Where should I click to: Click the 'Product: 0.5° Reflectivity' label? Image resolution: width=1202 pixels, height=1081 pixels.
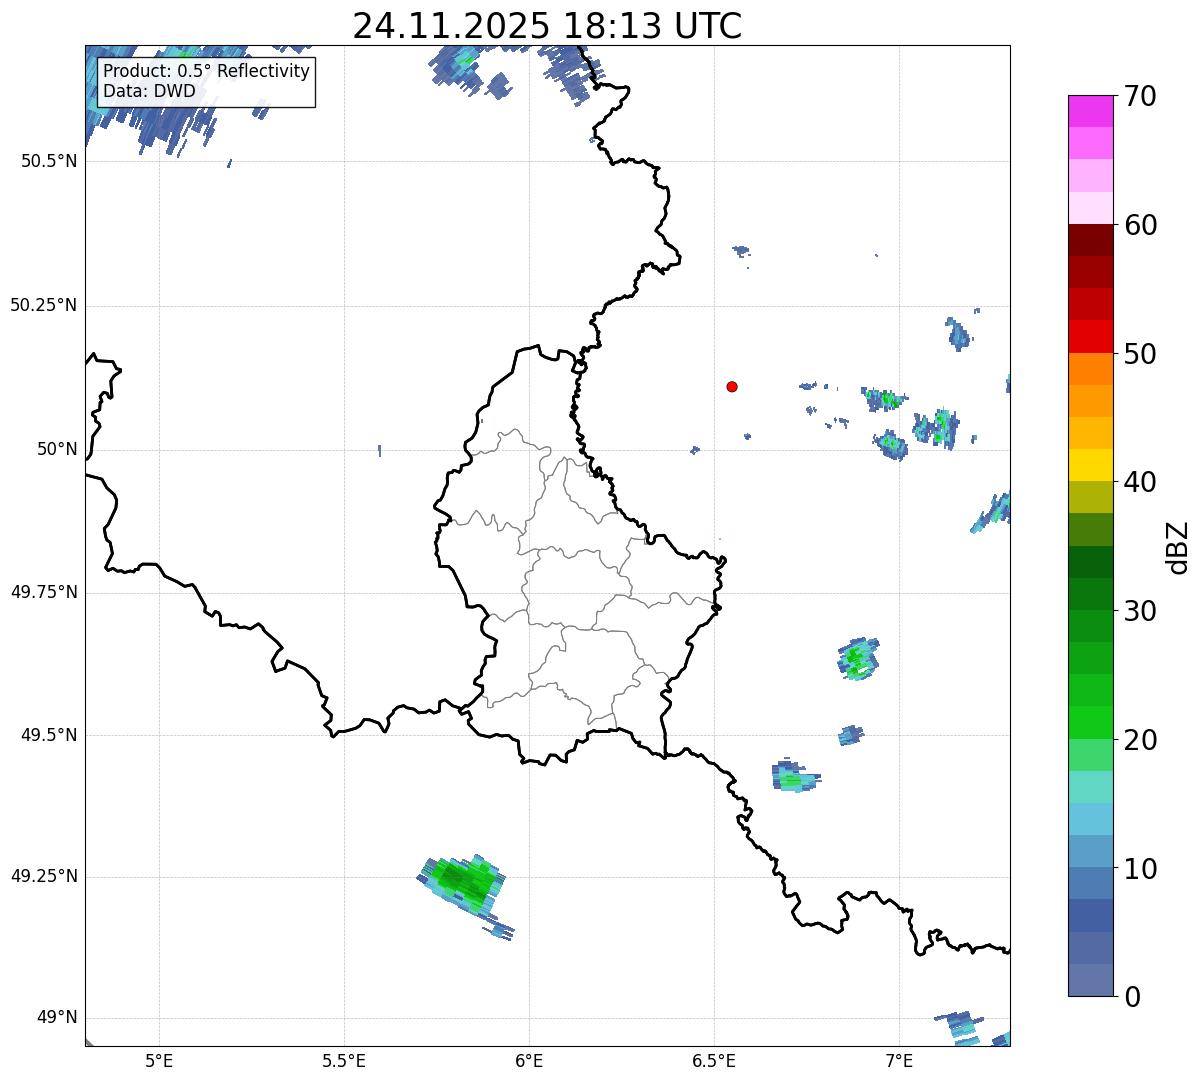206,72
